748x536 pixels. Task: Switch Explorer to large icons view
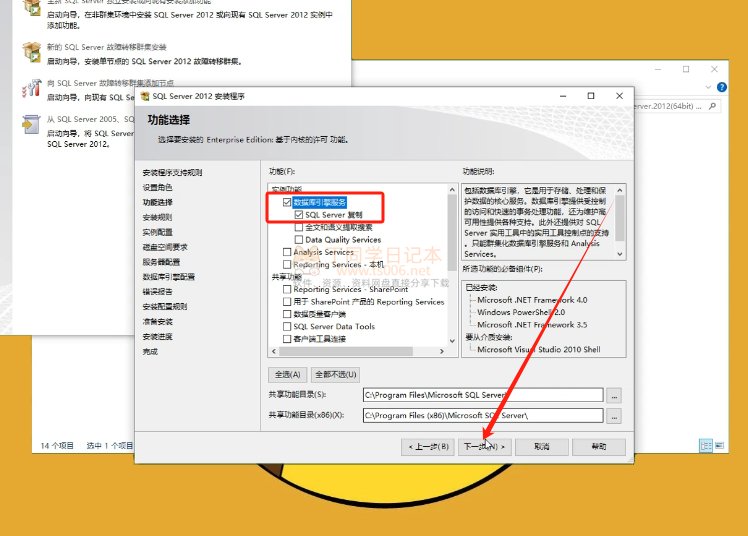[719, 446]
